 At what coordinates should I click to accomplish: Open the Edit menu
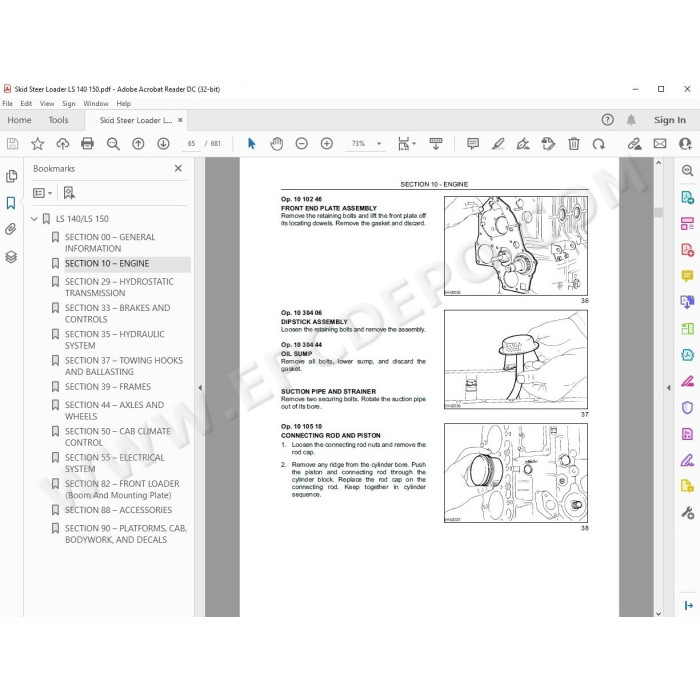click(x=26, y=104)
